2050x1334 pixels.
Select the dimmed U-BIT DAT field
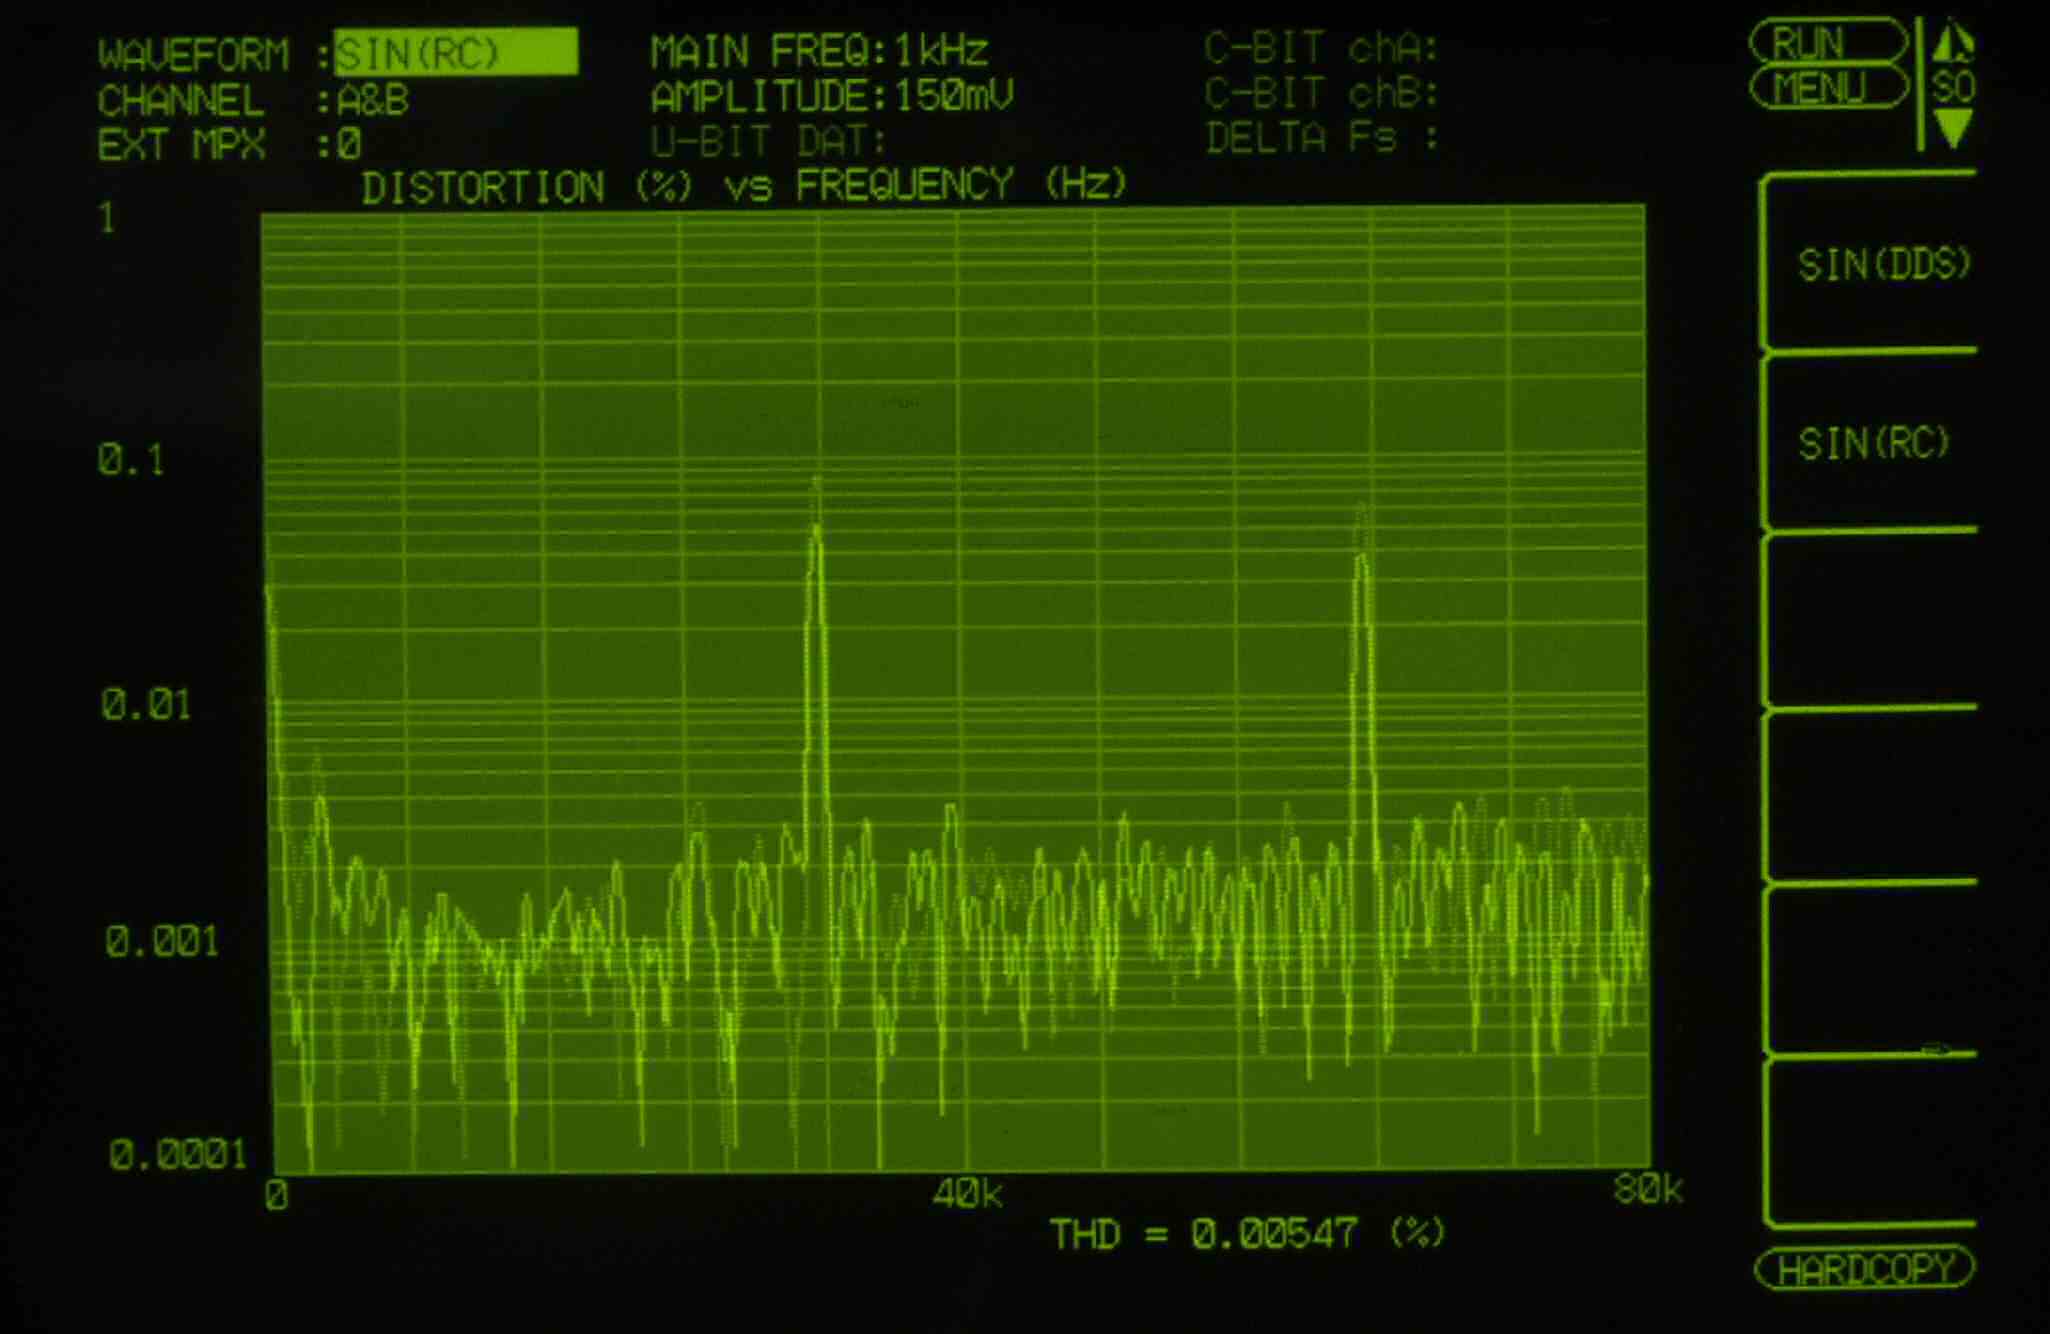[x=768, y=141]
